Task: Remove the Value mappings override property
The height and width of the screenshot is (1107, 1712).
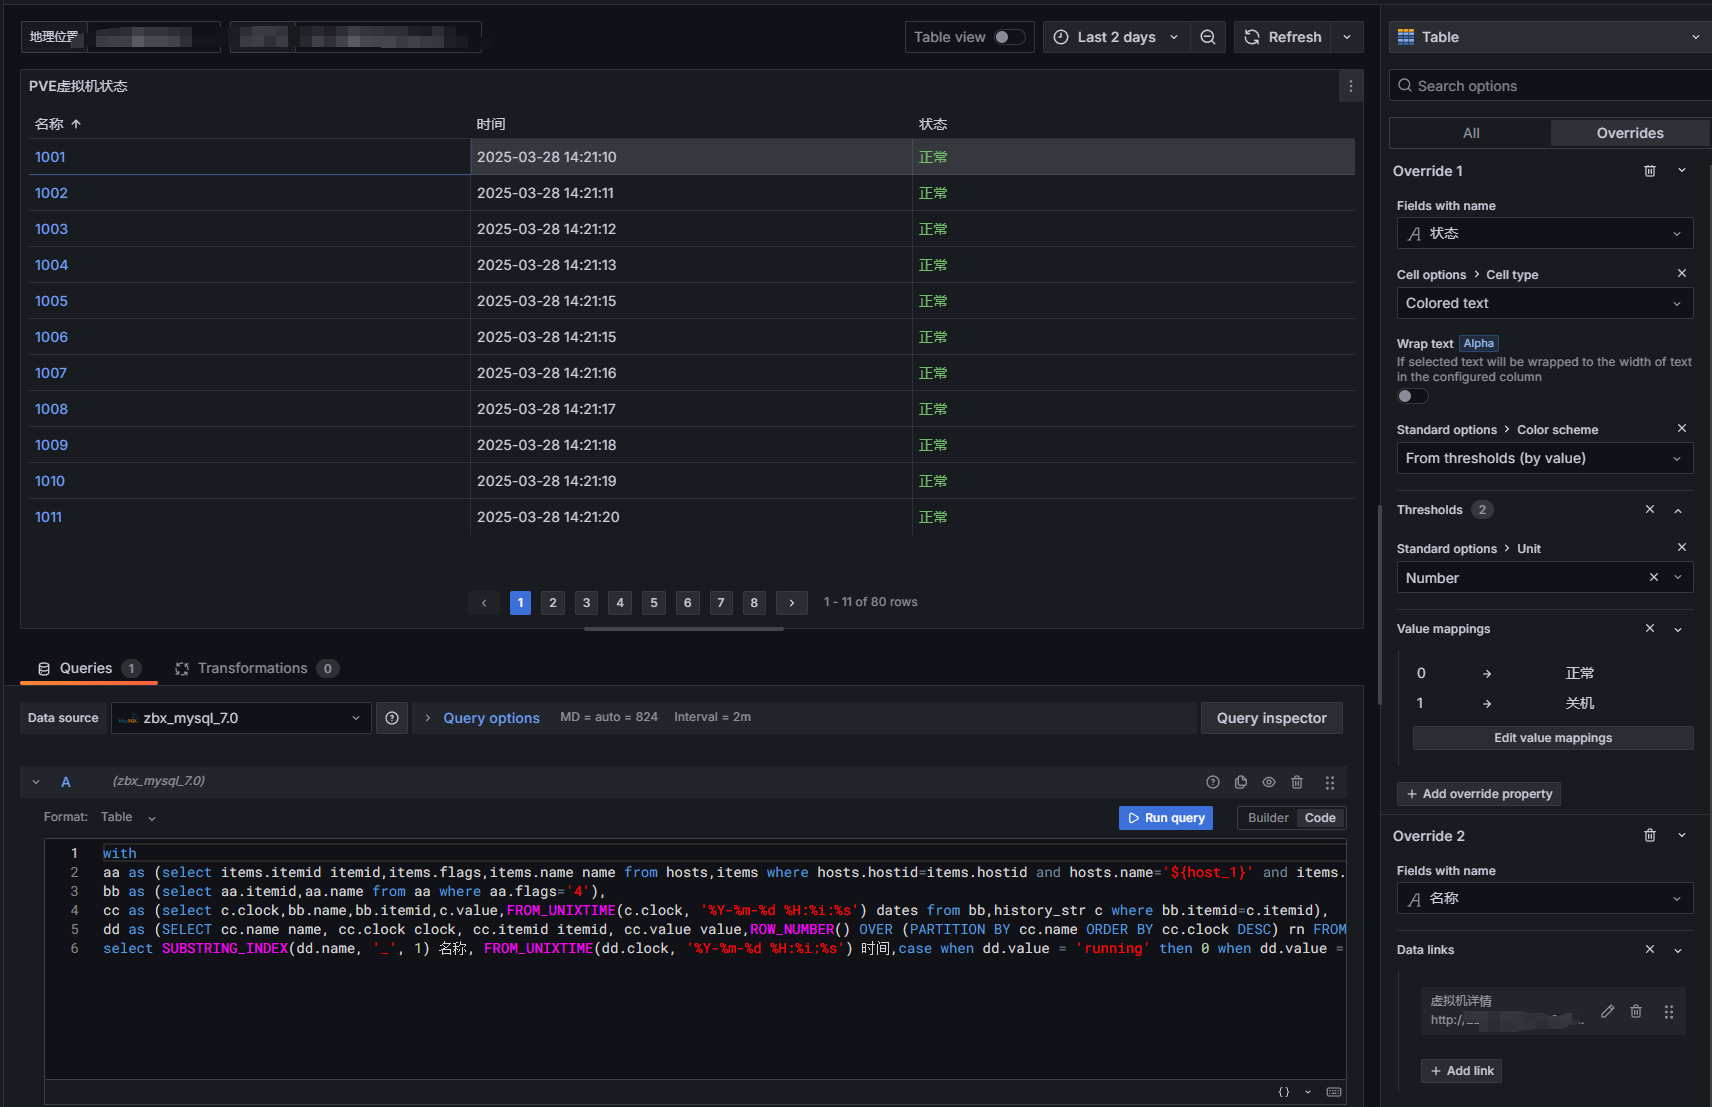Action: click(1650, 629)
